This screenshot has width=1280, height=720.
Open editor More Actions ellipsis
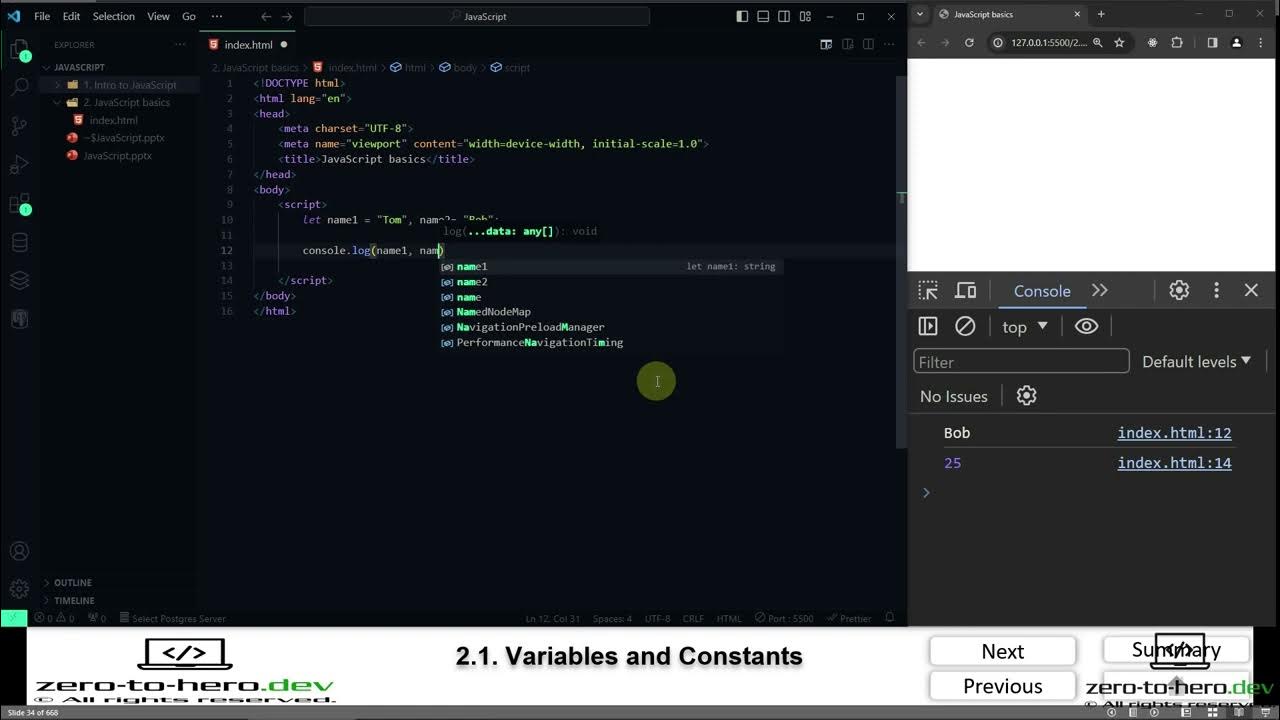click(890, 45)
